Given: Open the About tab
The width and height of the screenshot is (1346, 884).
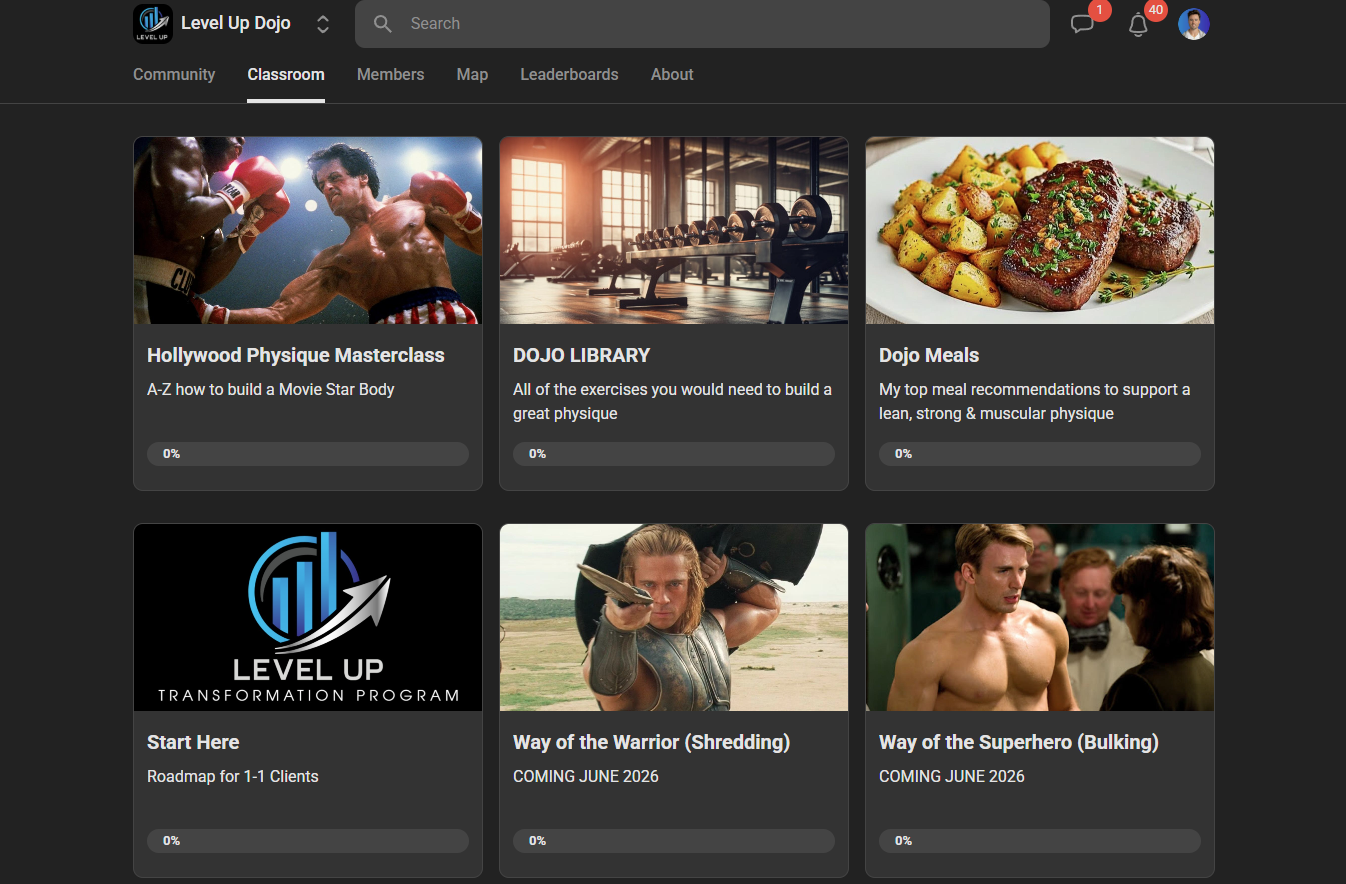Looking at the screenshot, I should [672, 74].
